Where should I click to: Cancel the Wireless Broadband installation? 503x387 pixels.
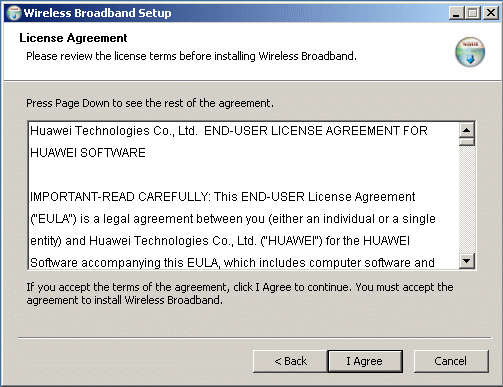(x=451, y=361)
